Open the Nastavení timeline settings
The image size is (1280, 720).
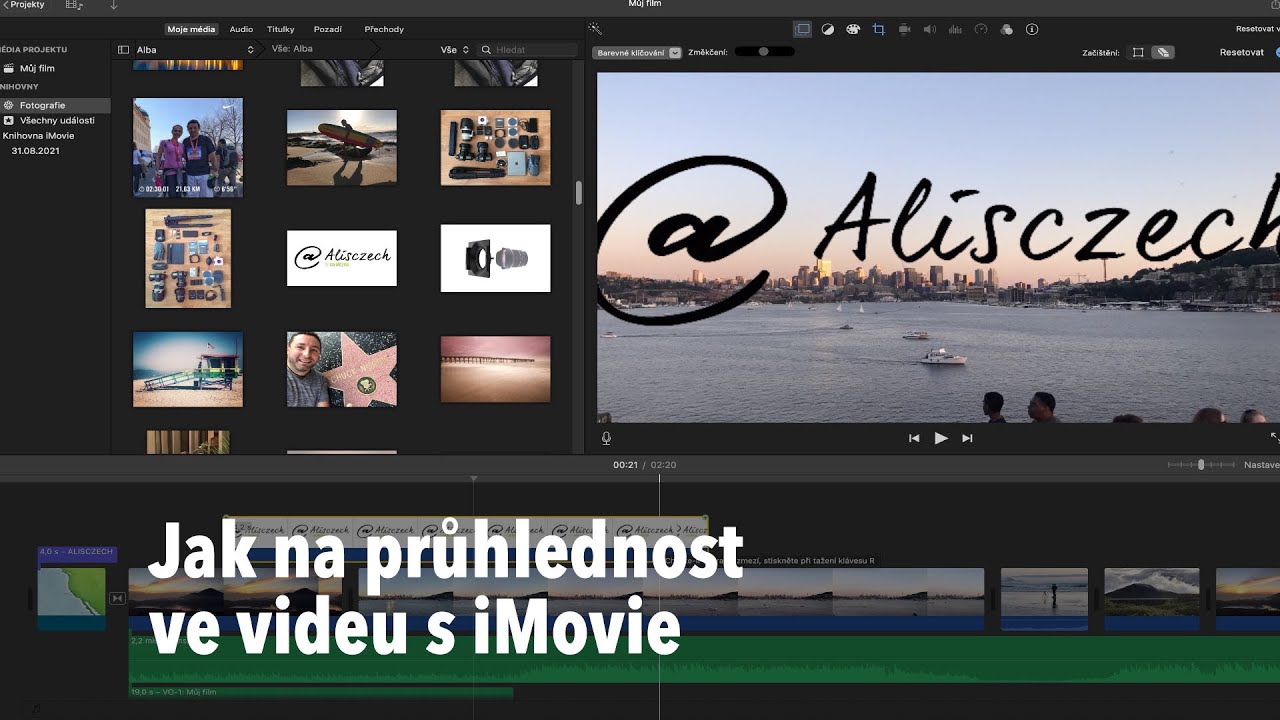click(x=1261, y=465)
